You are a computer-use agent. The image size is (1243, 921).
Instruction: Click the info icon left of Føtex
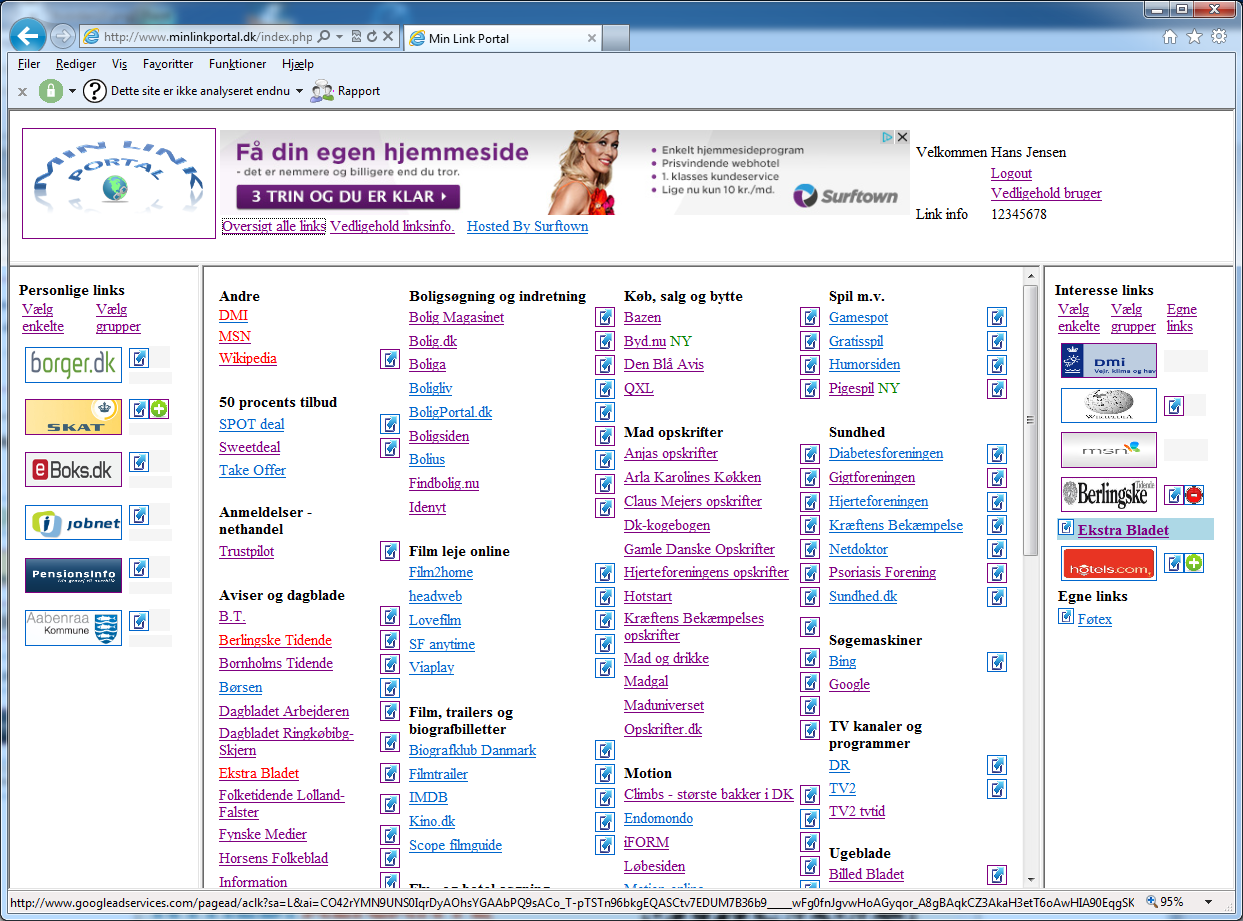(x=1066, y=617)
